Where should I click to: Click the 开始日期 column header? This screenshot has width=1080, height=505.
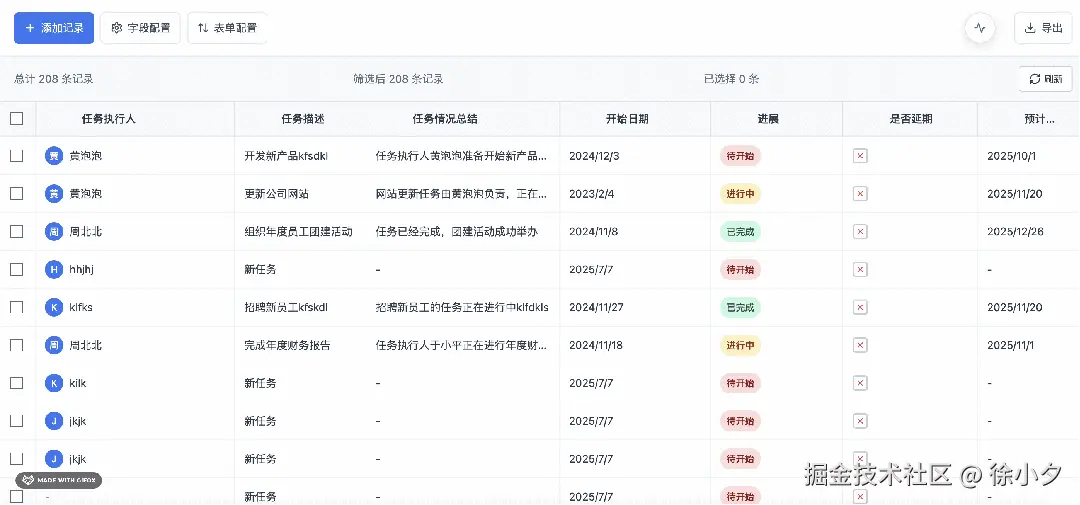pos(627,118)
